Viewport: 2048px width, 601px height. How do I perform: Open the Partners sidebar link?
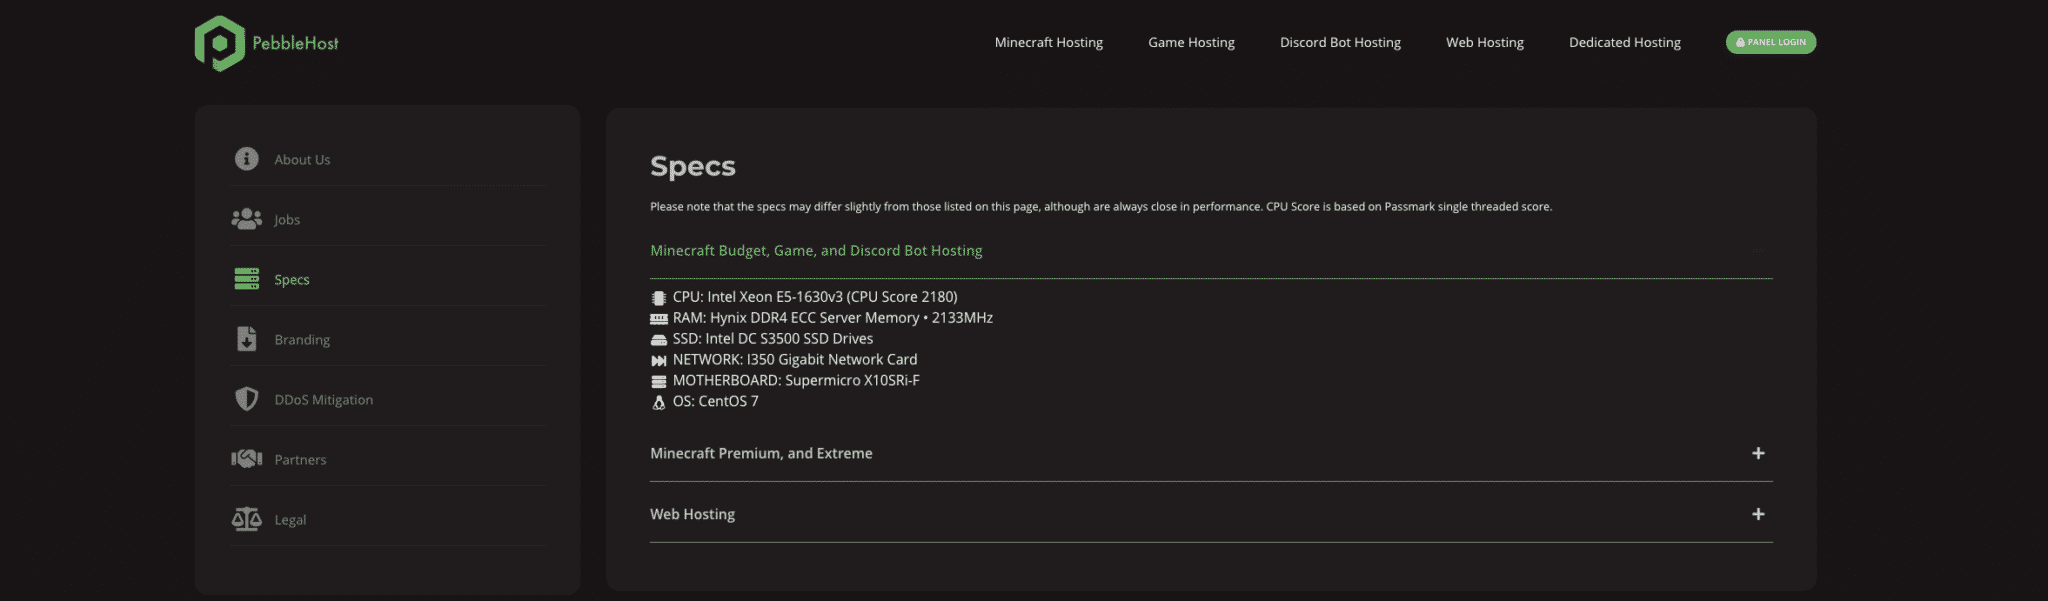point(300,460)
